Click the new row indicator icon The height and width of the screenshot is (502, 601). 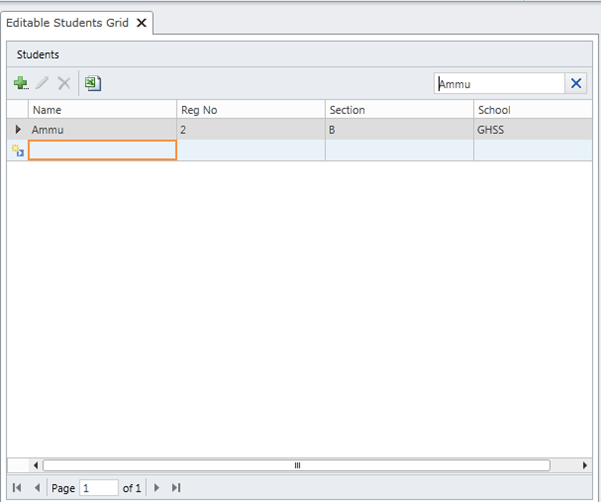(x=18, y=150)
